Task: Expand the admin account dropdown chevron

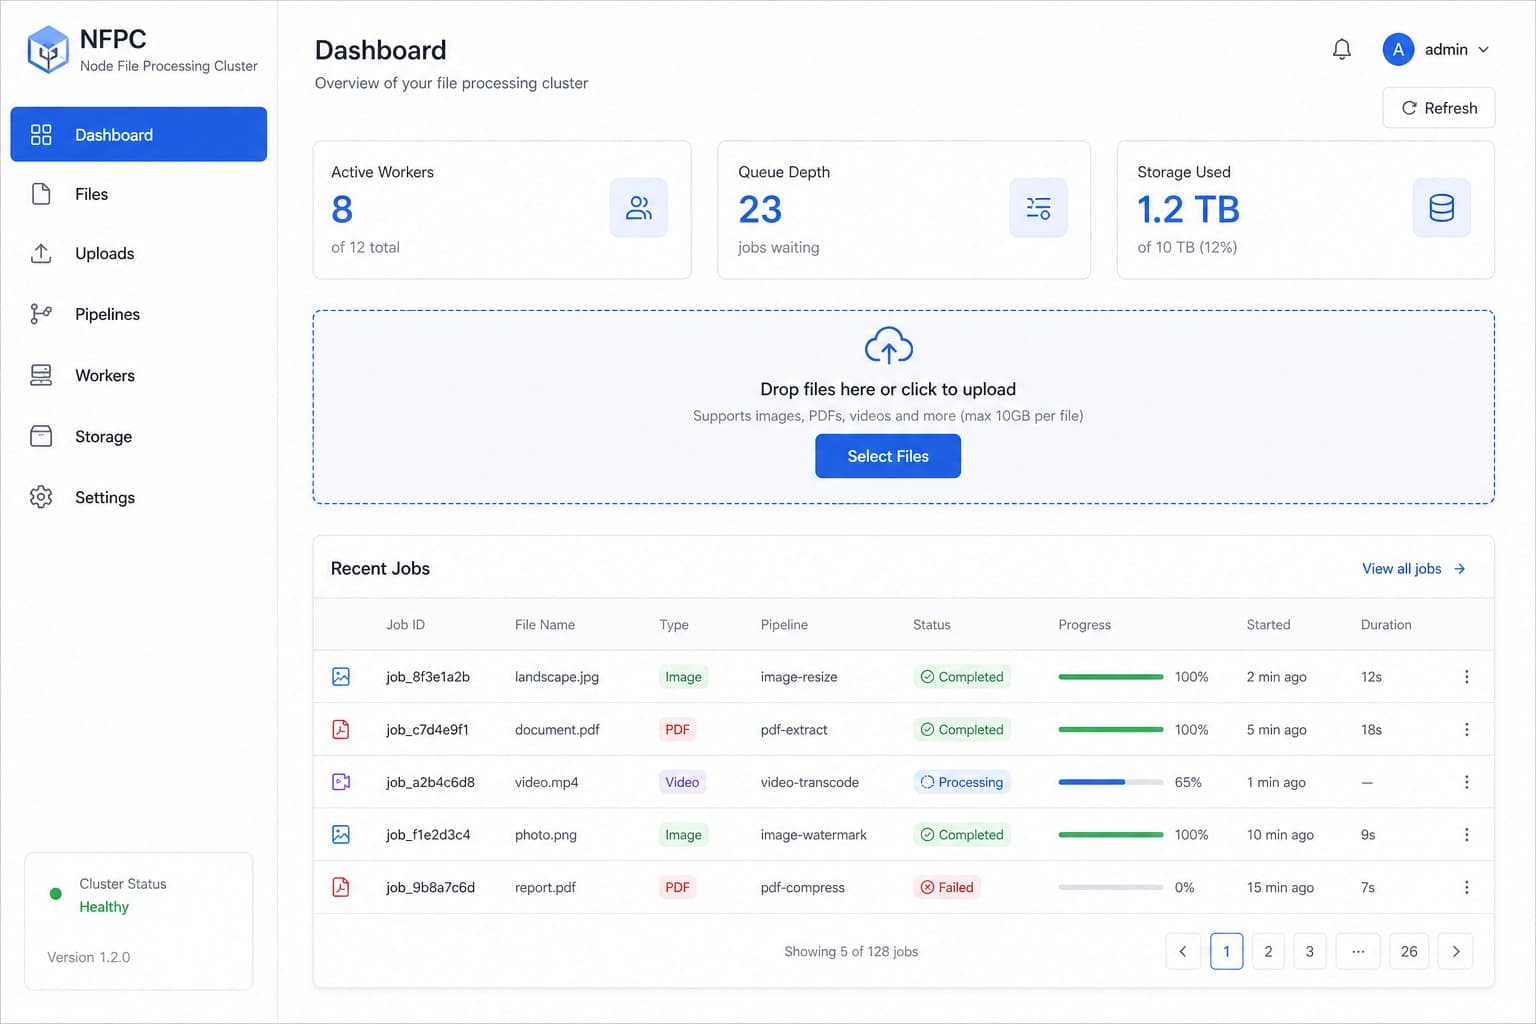Action: pyautogui.click(x=1483, y=50)
